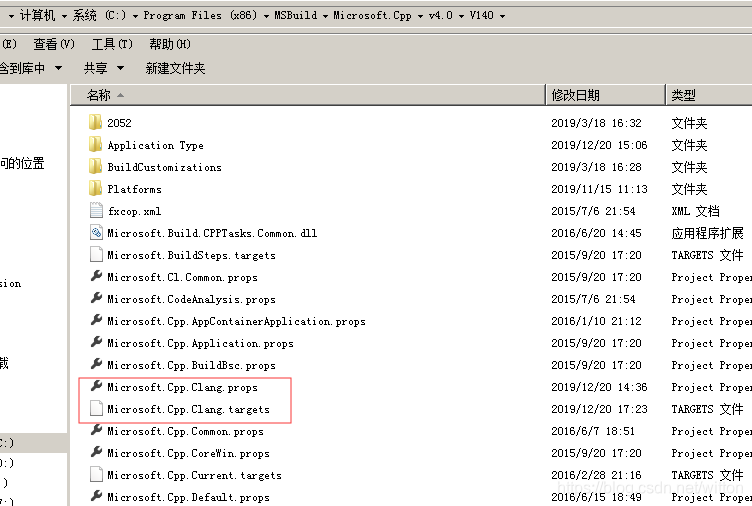Viewport: 752px width, 506px height.
Task: Expand dropdown arrow after 系统 (C:) breadcrumb
Action: (x=135, y=16)
